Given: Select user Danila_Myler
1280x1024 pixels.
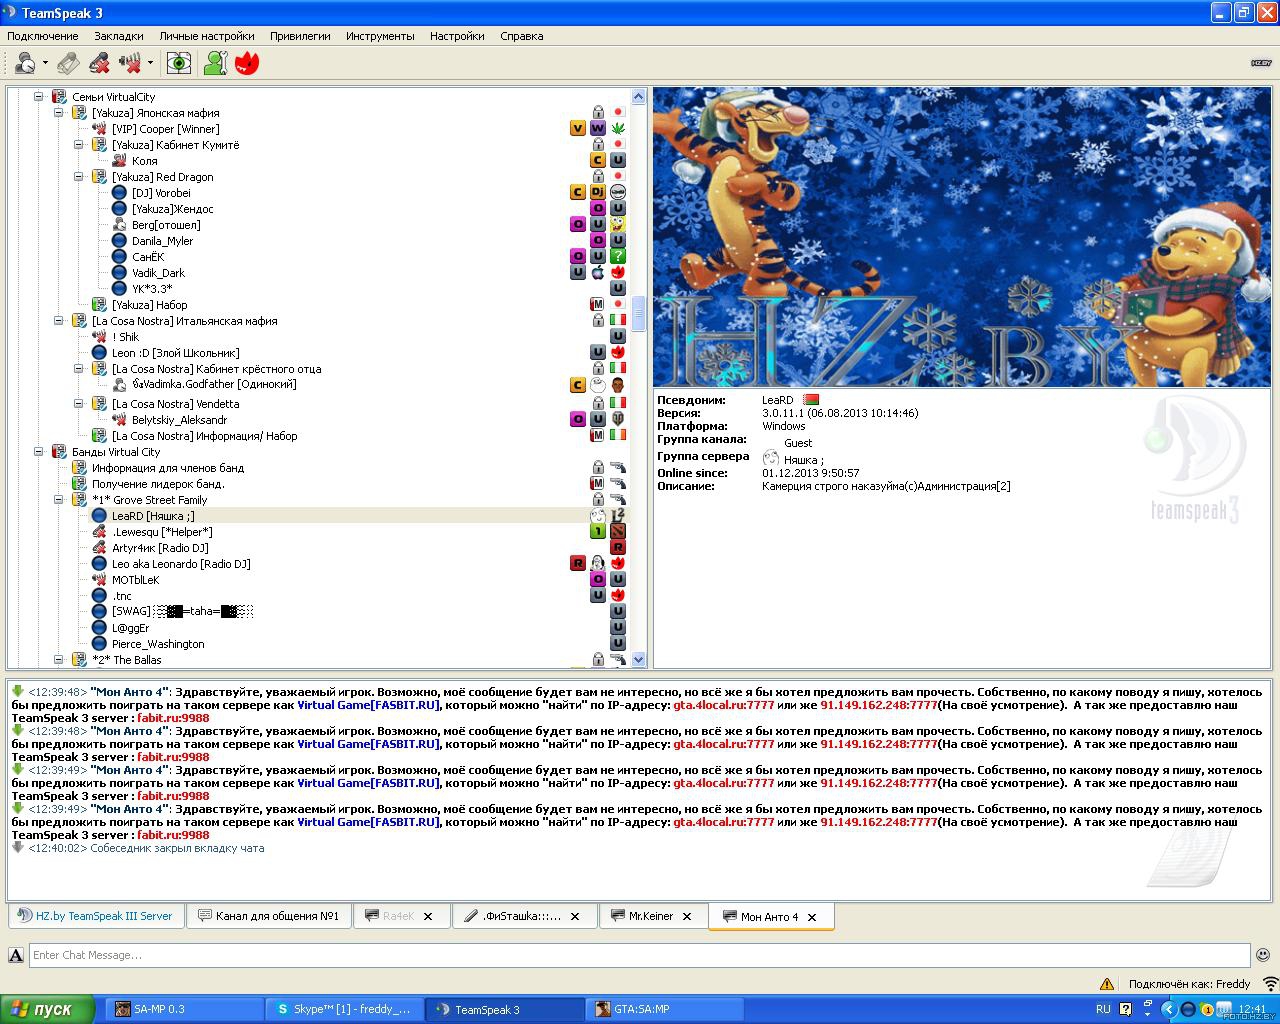Looking at the screenshot, I should (162, 241).
